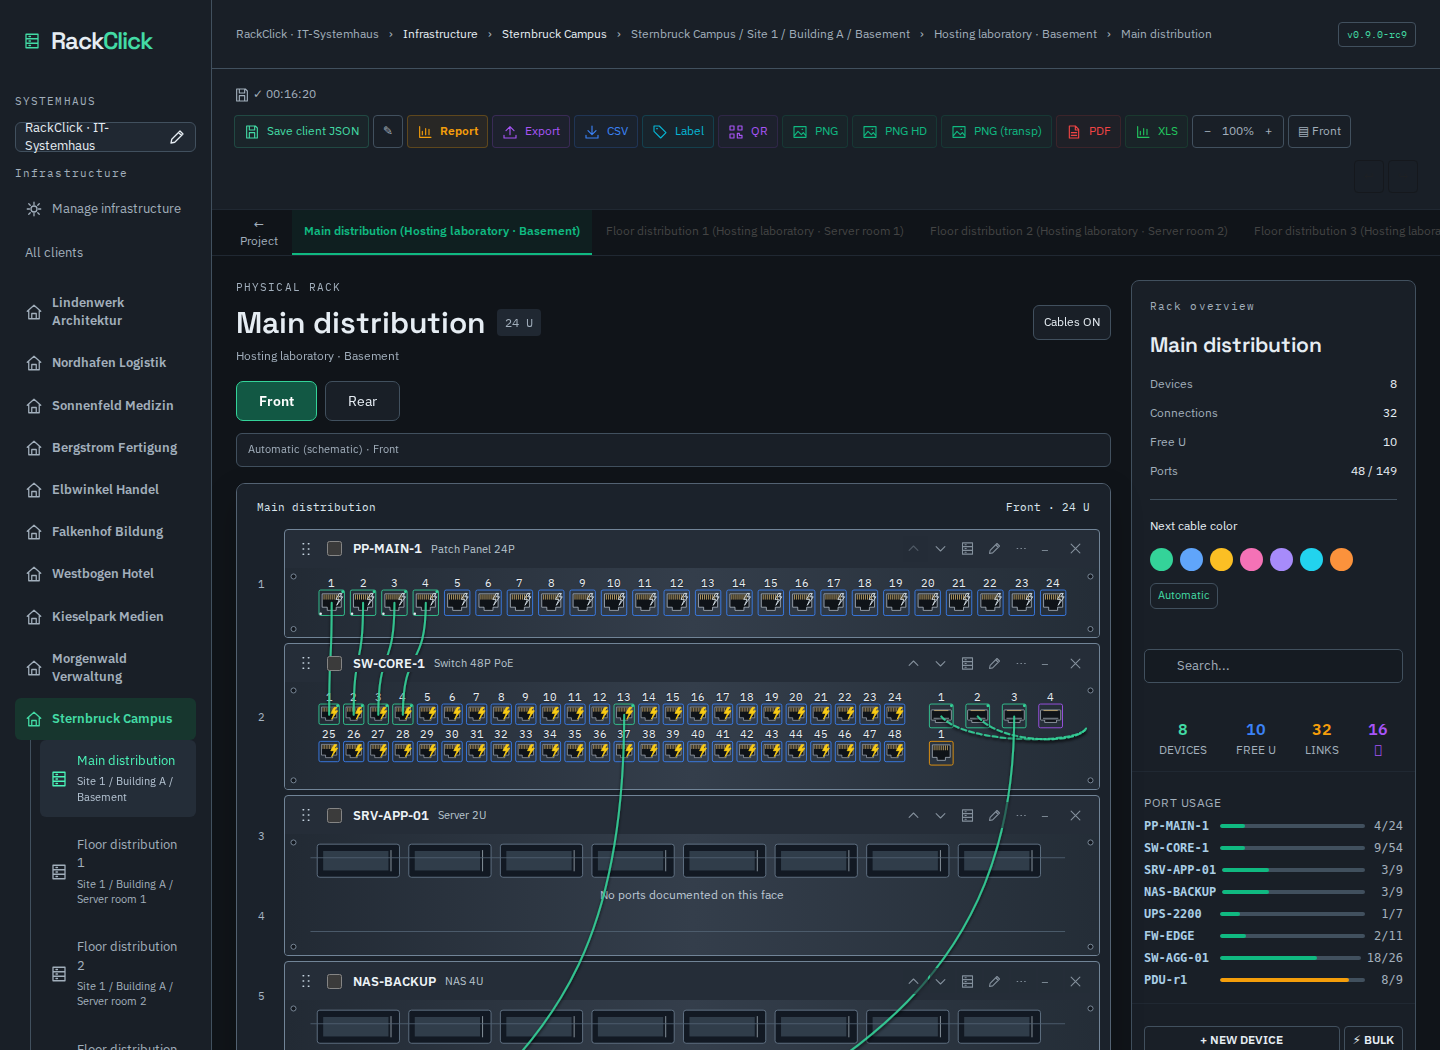1440x1050 pixels.
Task: Tick the SRV-APP-01 checkbox
Action: 335,816
